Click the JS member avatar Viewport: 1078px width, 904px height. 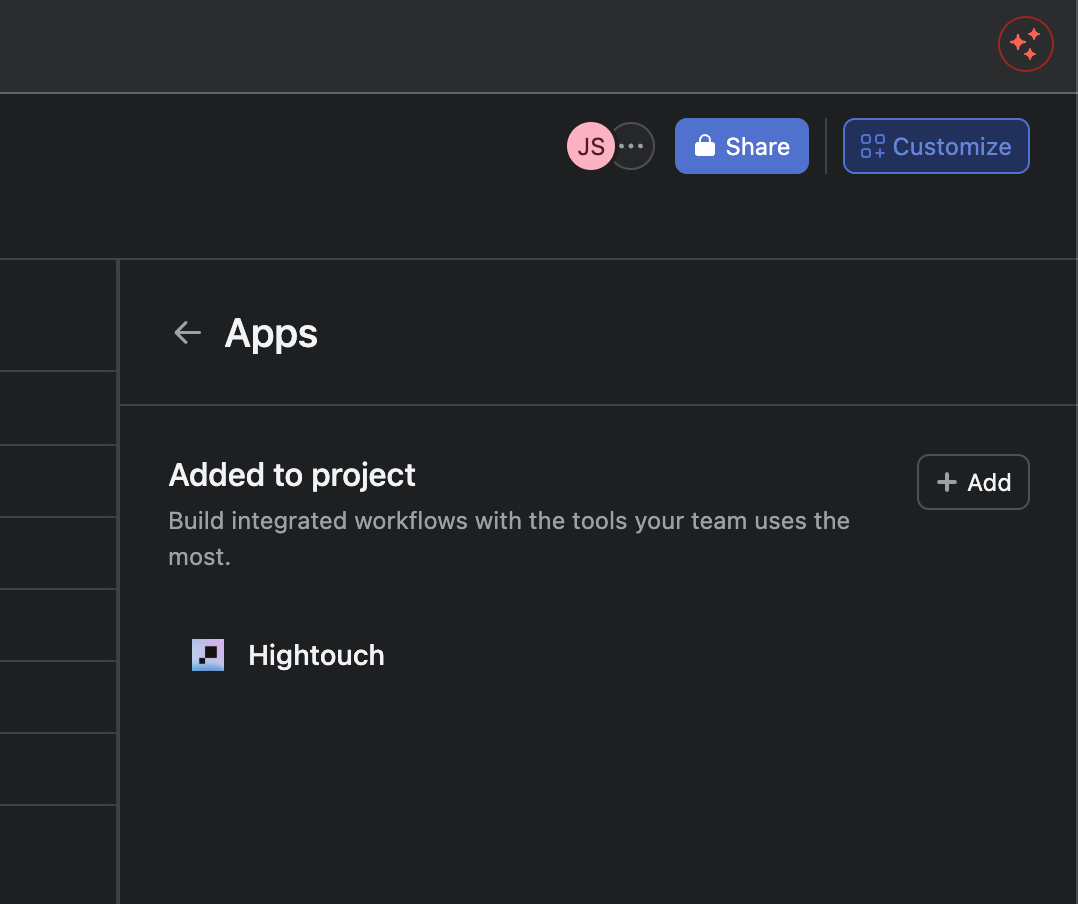pyautogui.click(x=591, y=146)
